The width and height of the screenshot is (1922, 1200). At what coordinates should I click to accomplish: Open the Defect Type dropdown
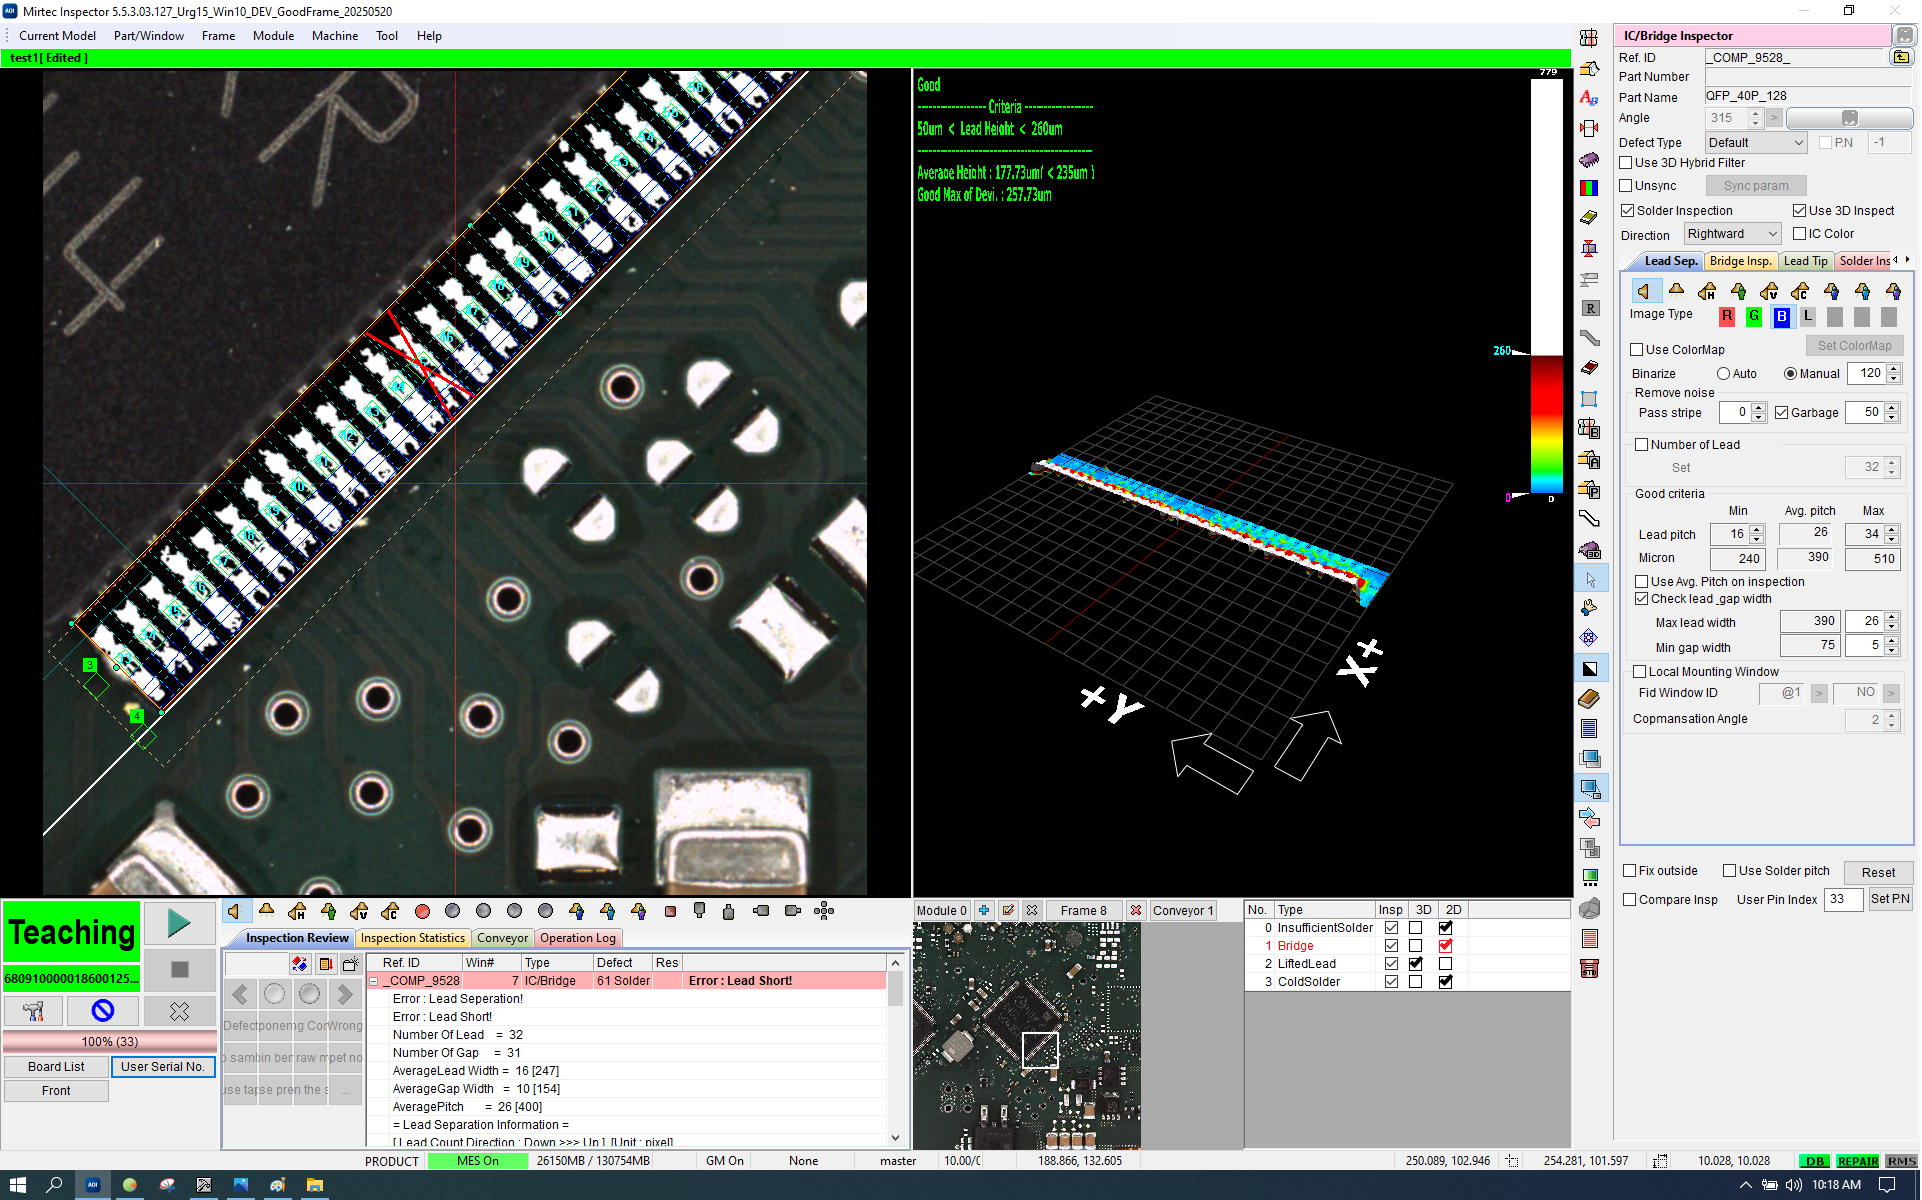pos(1756,143)
